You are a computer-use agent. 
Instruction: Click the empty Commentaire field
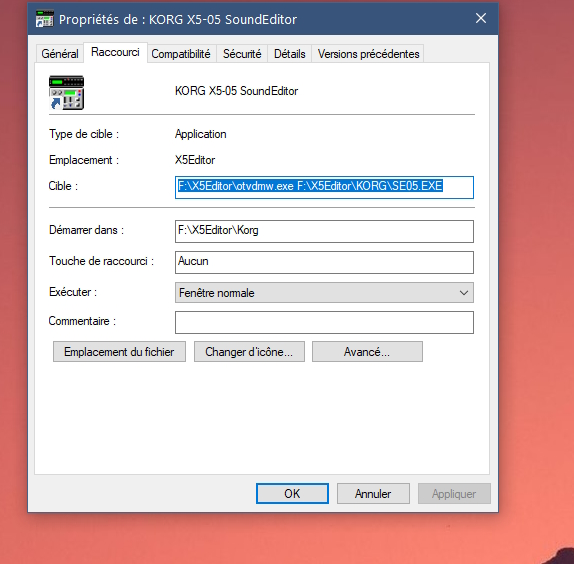tap(324, 322)
